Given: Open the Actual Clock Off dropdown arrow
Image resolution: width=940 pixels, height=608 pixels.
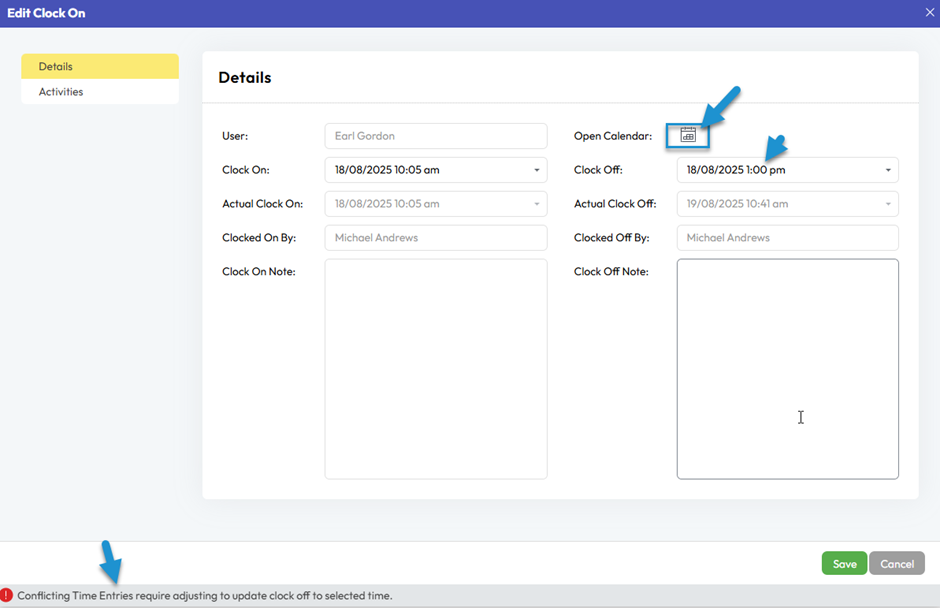Looking at the screenshot, I should click(888, 204).
